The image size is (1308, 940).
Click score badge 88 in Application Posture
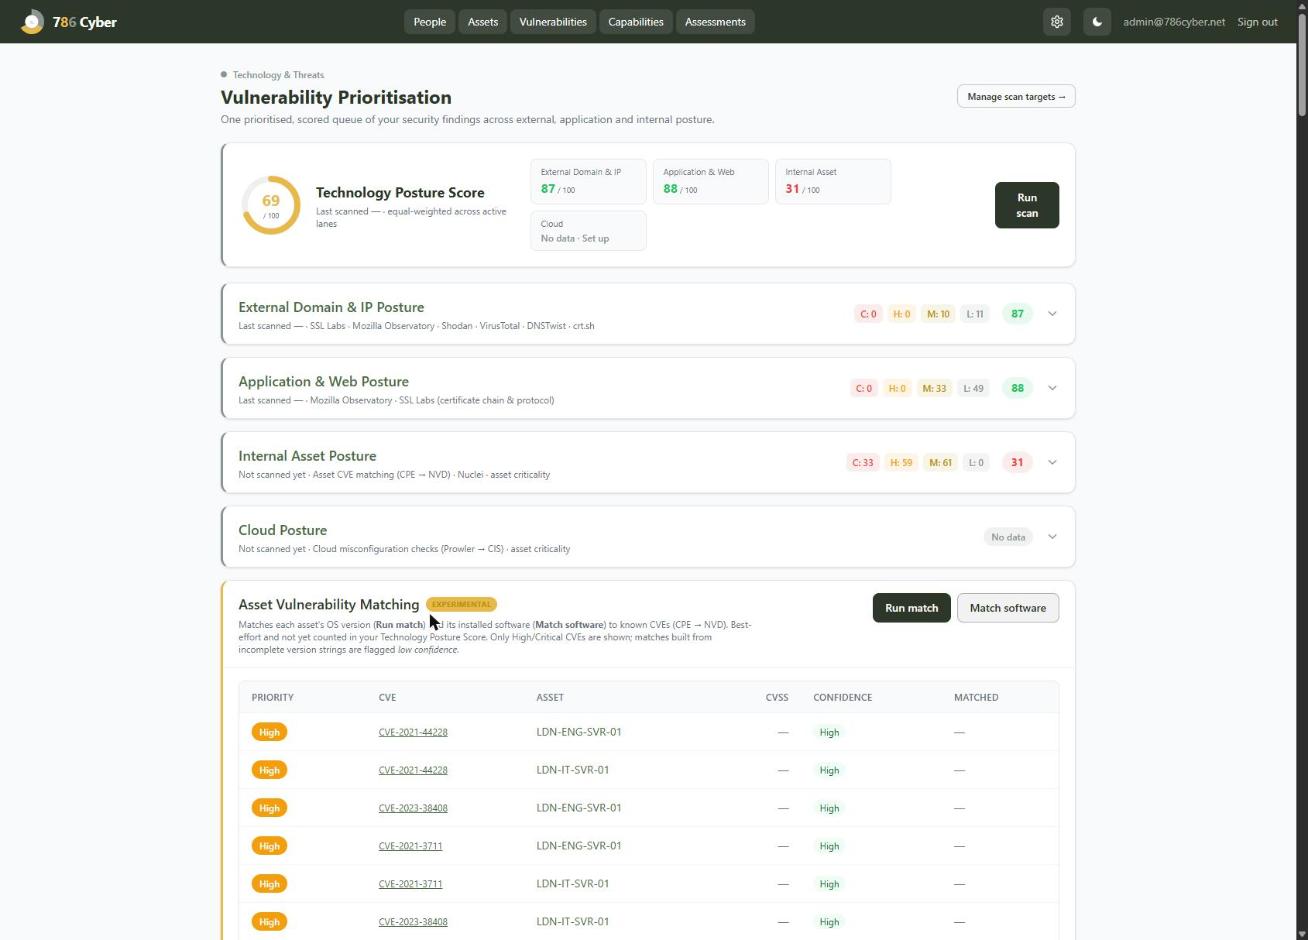click(x=1017, y=388)
